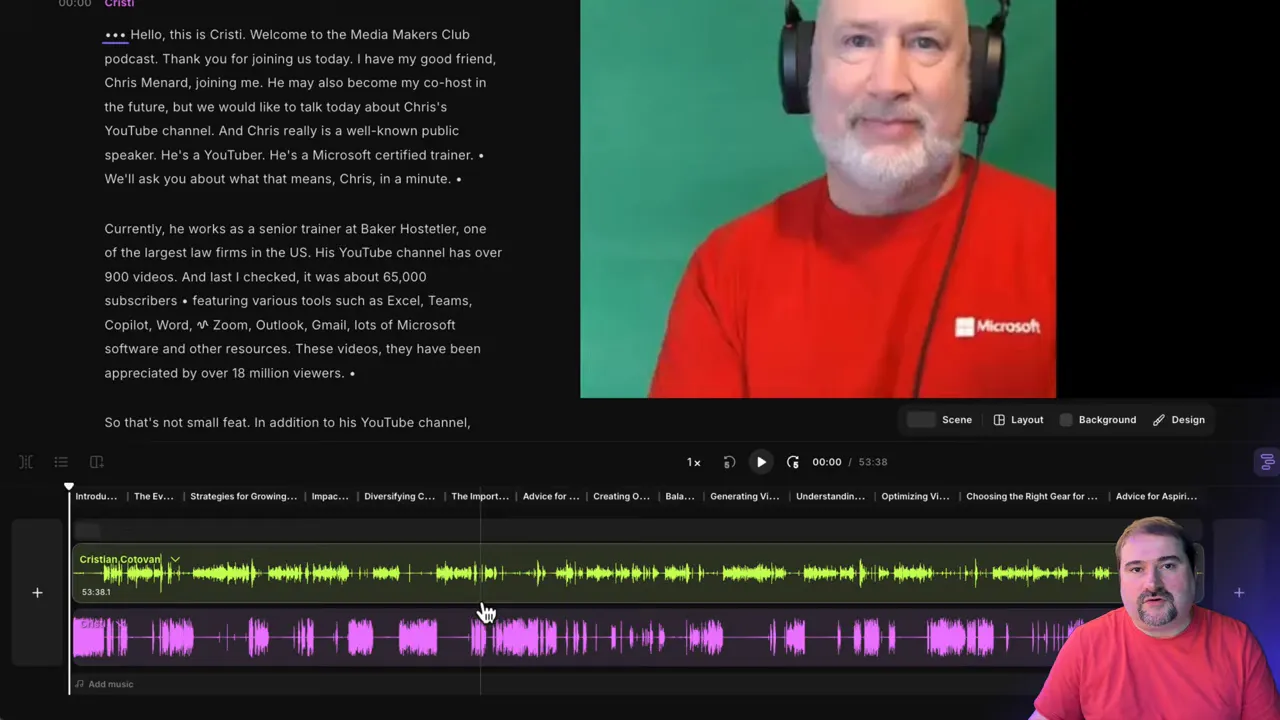The width and height of the screenshot is (1280, 720).
Task: Open the list view icon in the lower toolbar
Action: (x=61, y=461)
